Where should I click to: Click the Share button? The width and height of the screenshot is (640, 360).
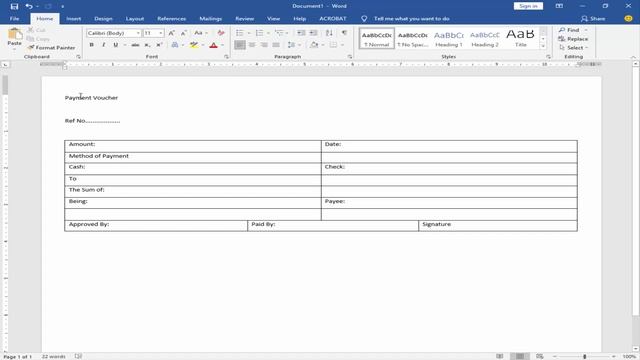tap(593, 18)
